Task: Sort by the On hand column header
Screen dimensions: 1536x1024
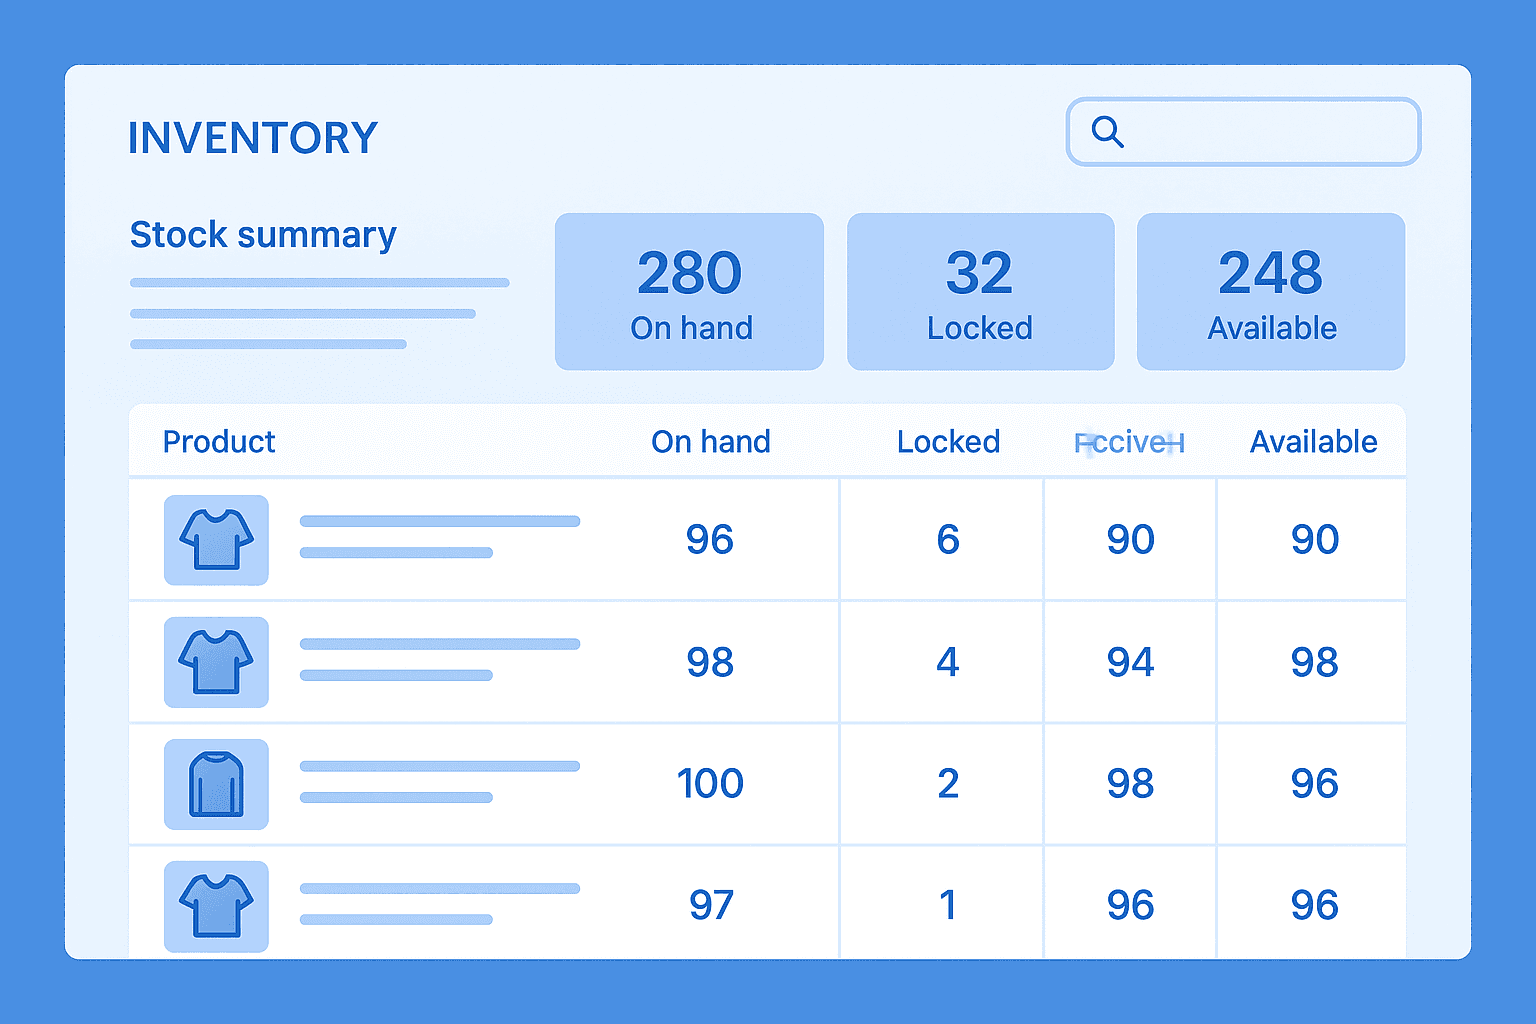Action: [x=710, y=442]
